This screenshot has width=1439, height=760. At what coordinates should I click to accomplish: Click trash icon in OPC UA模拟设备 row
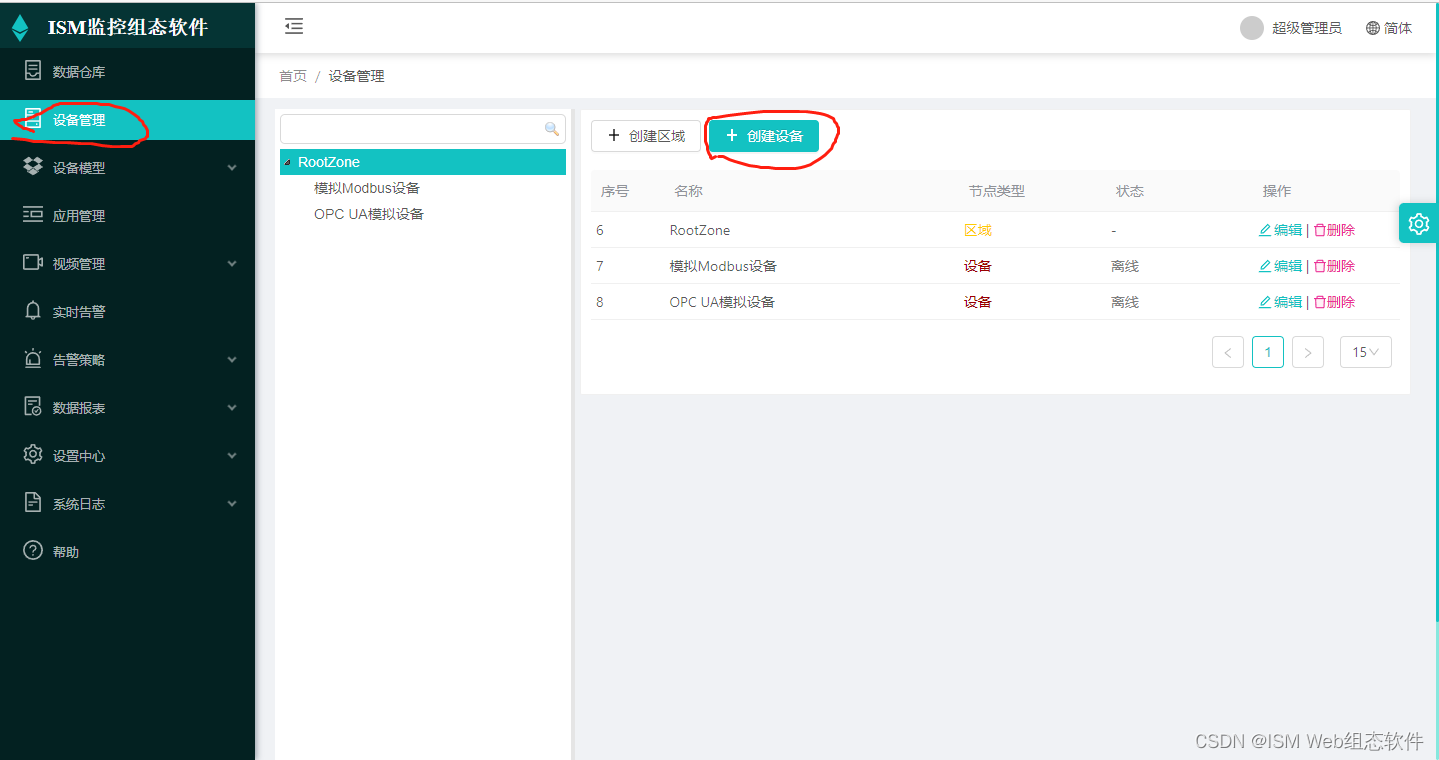(1319, 302)
